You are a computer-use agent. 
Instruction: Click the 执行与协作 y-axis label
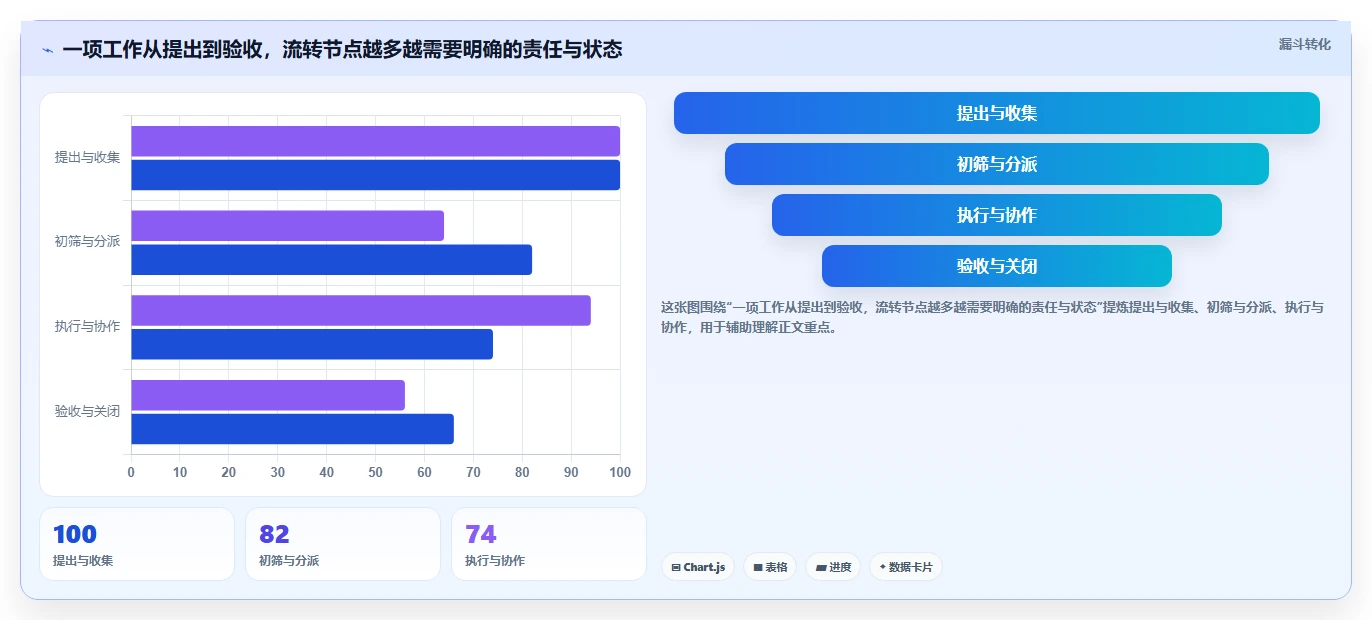tap(87, 326)
